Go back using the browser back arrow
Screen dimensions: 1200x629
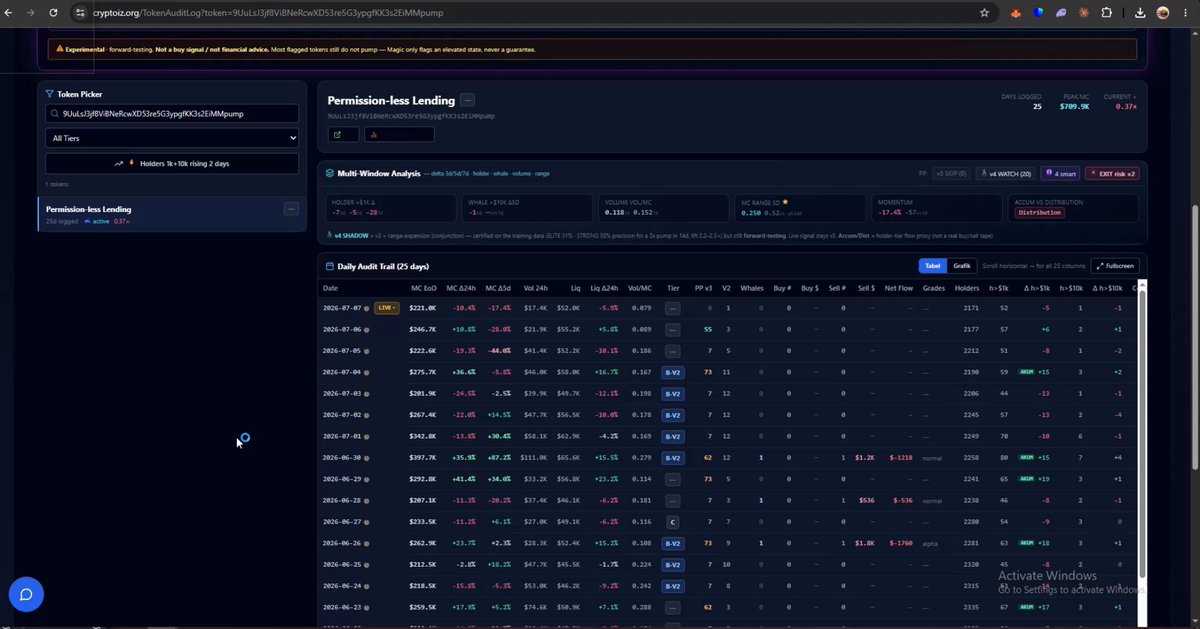click(x=10, y=13)
